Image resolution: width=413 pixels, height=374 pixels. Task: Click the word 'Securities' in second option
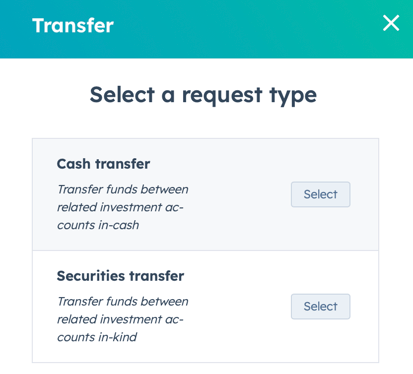(91, 276)
